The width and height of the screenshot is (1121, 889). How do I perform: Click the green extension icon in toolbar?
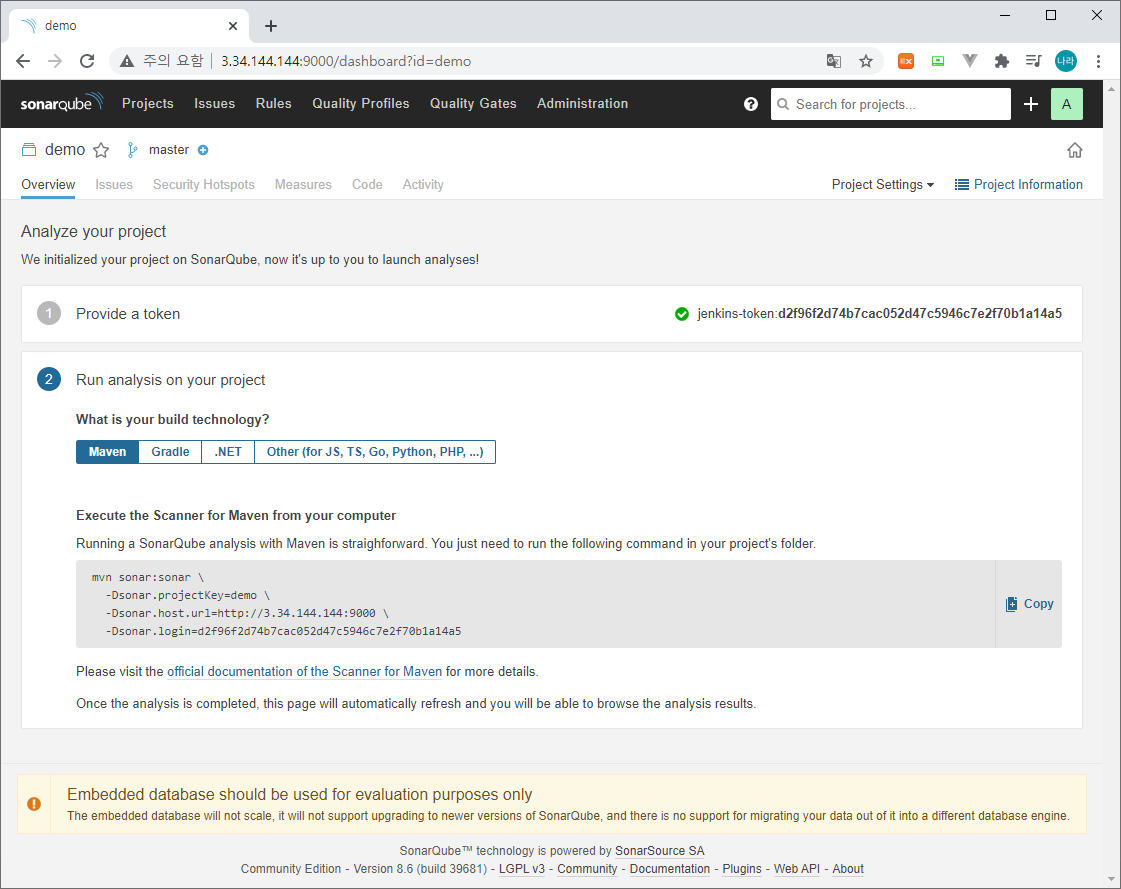click(938, 61)
